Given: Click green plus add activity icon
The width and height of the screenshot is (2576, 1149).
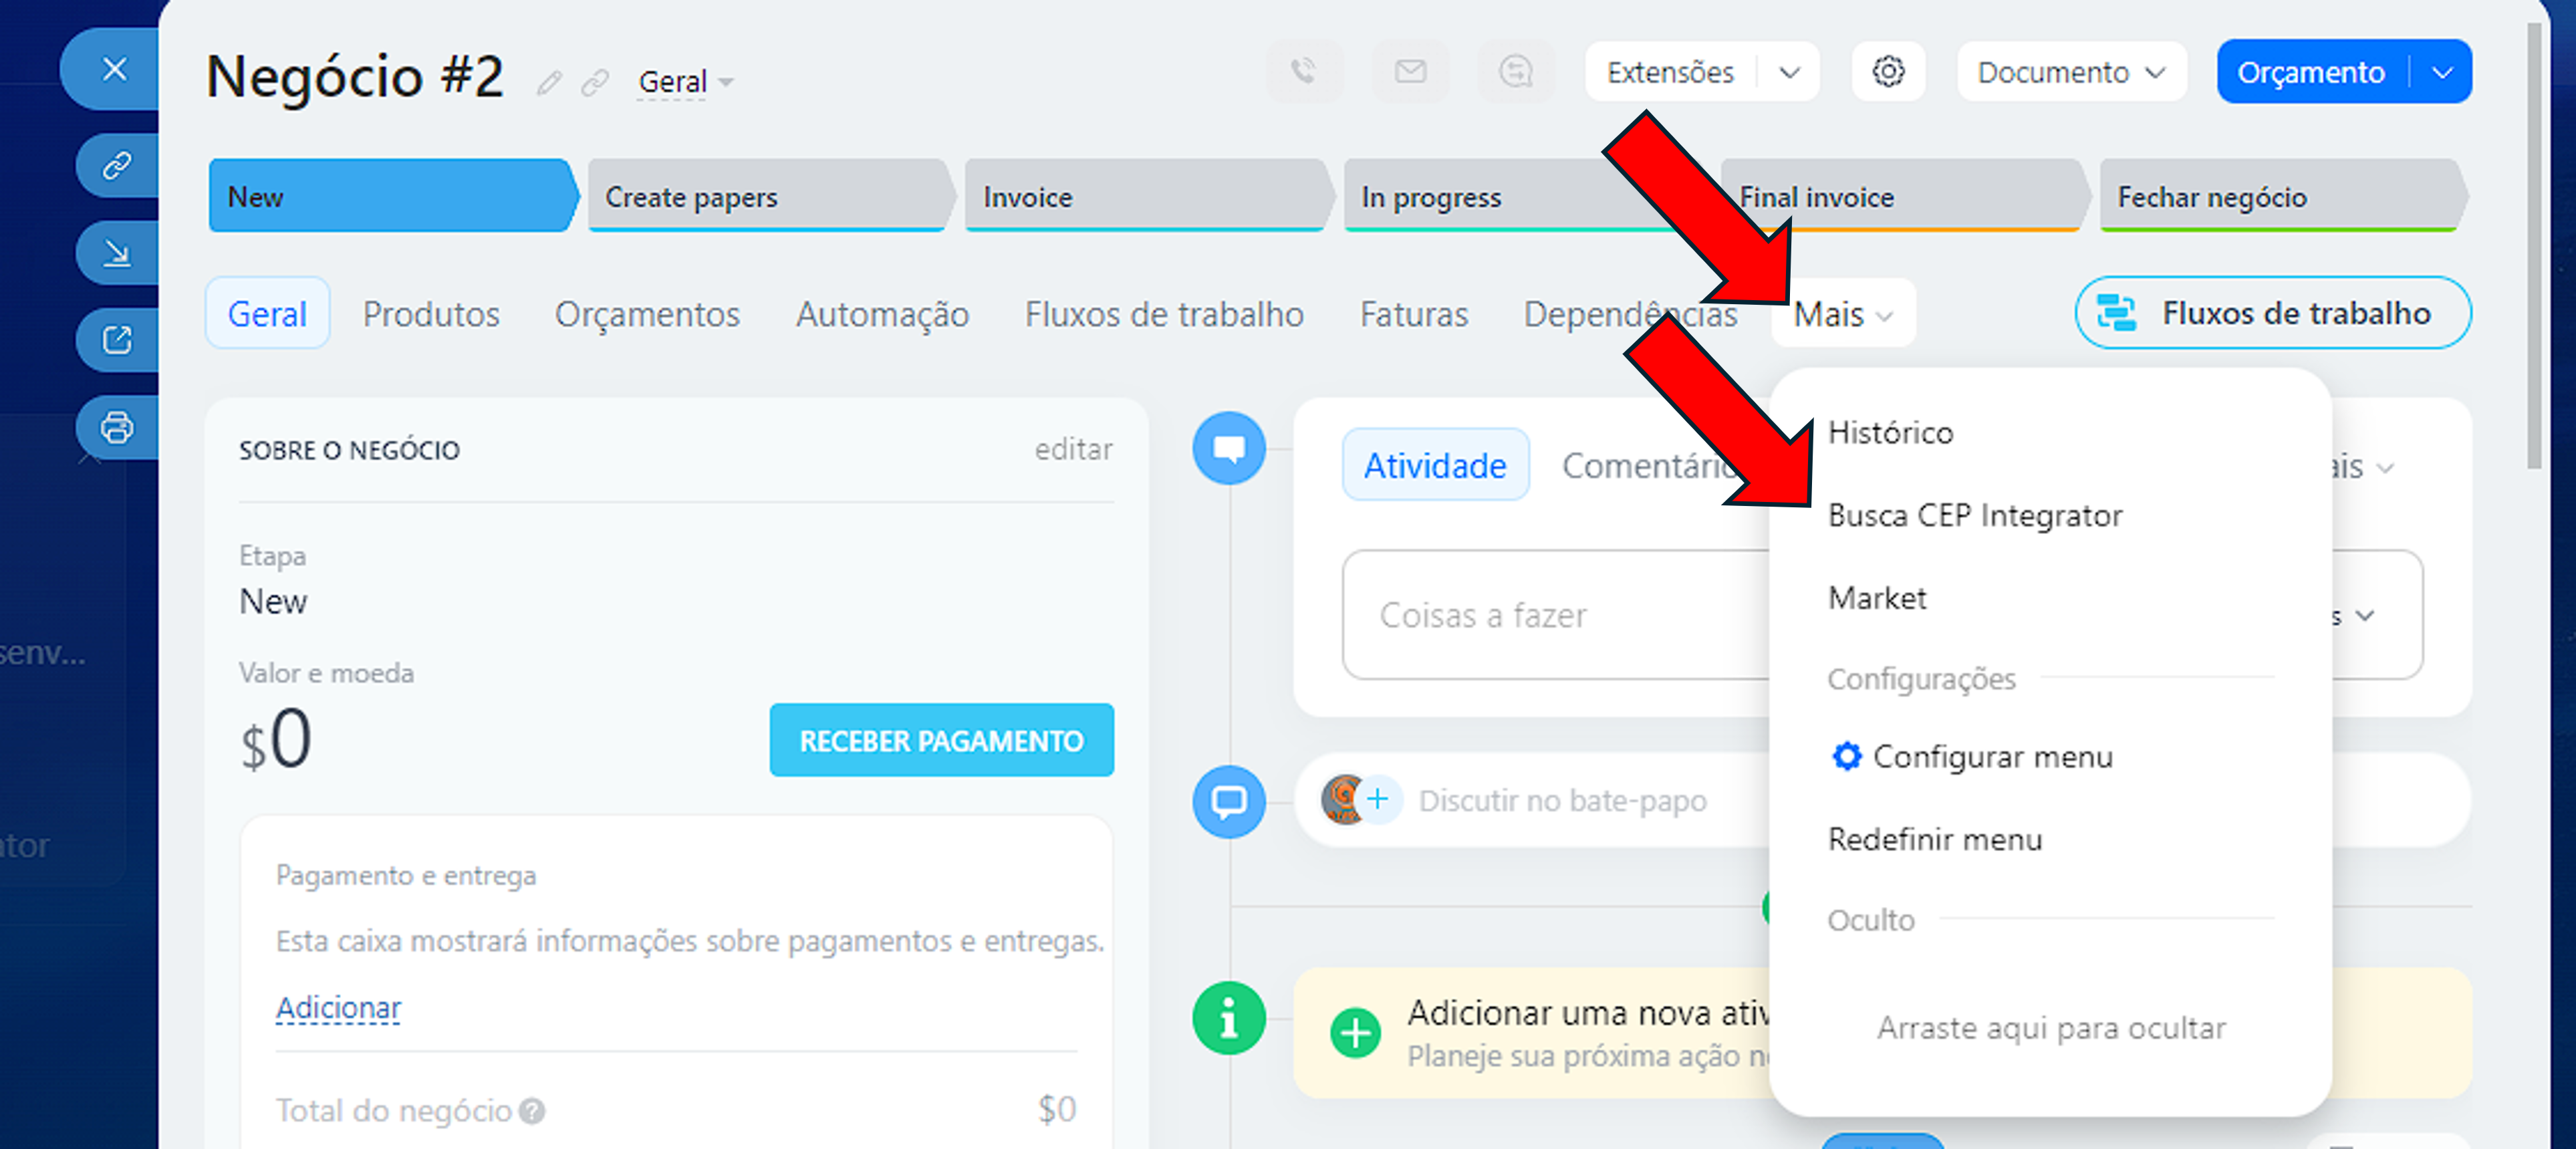Looking at the screenshot, I should click(1355, 1032).
